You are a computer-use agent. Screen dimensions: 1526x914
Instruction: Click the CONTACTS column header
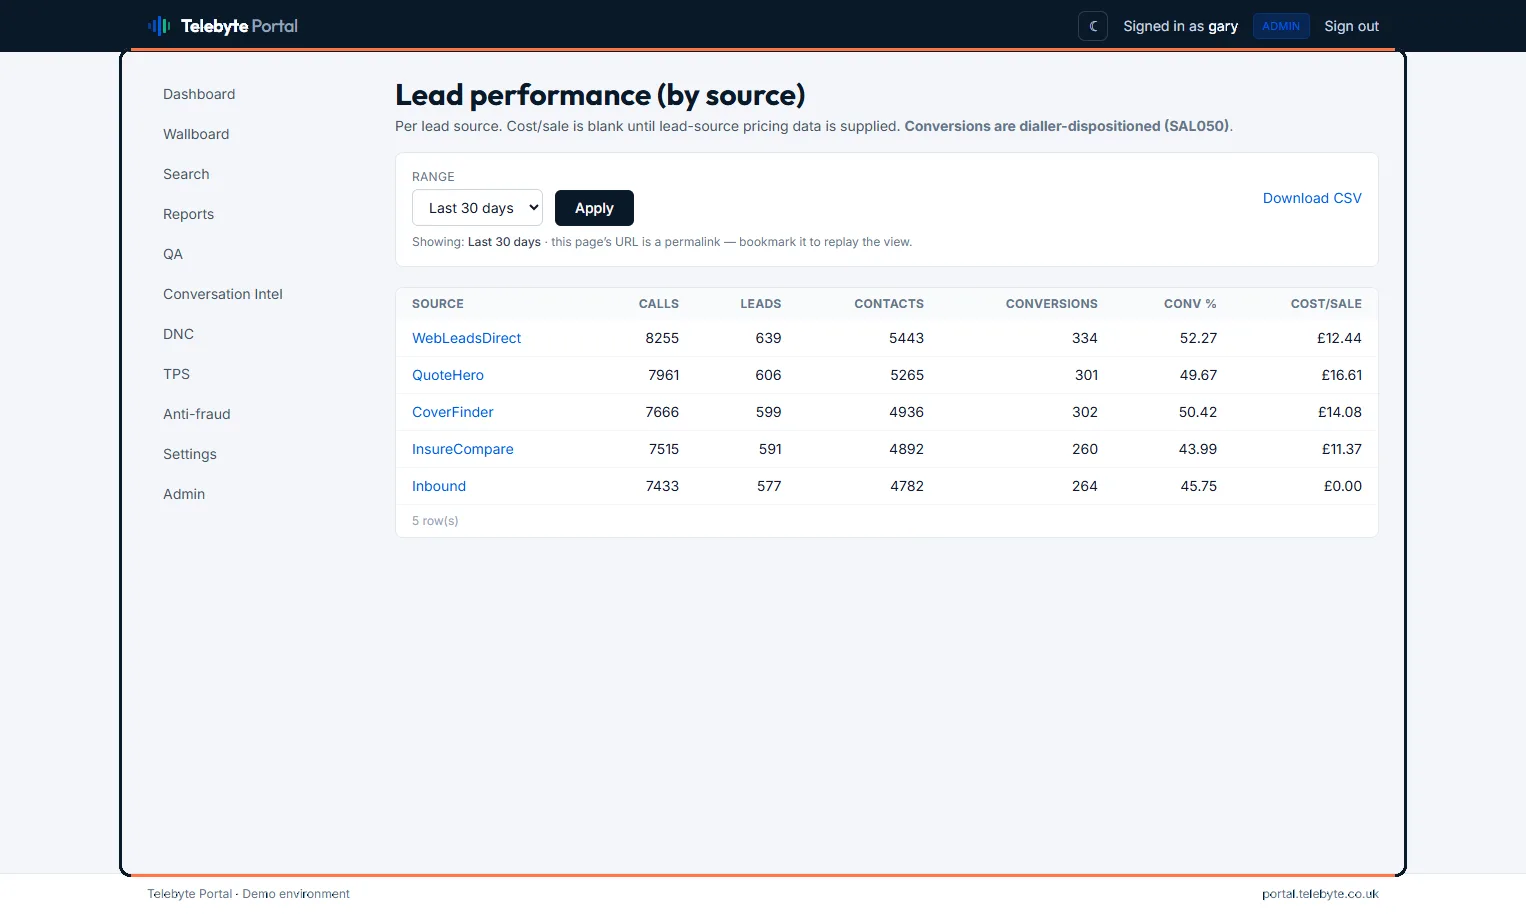click(x=889, y=304)
